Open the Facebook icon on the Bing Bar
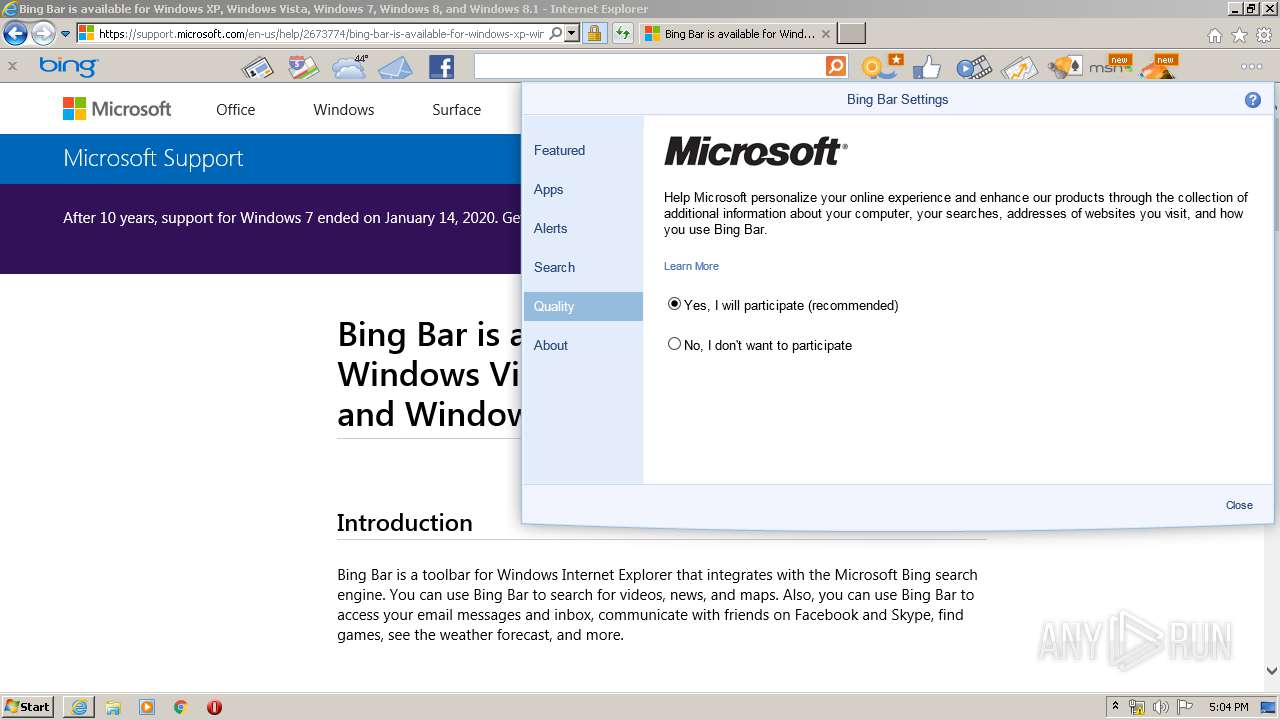 [x=441, y=68]
